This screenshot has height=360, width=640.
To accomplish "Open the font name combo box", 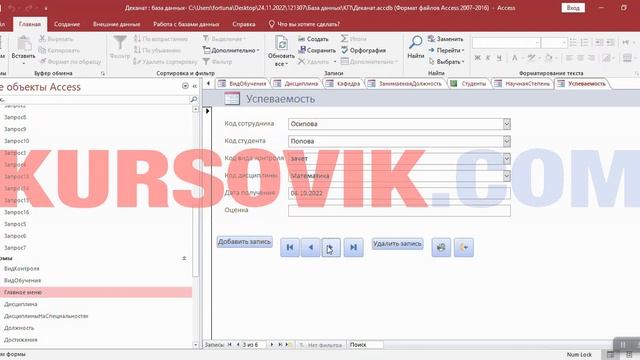I will click(x=506, y=42).
